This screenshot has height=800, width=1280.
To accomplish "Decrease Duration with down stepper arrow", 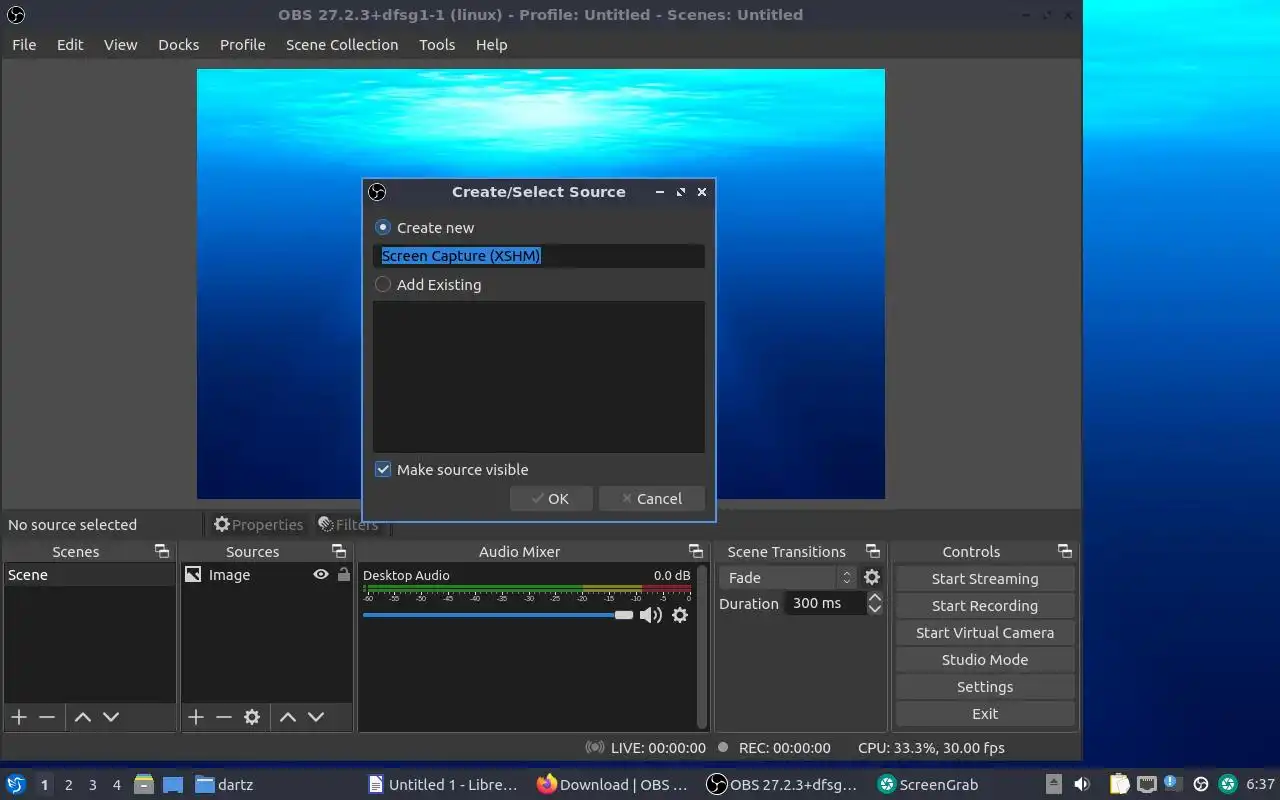I will 875,609.
